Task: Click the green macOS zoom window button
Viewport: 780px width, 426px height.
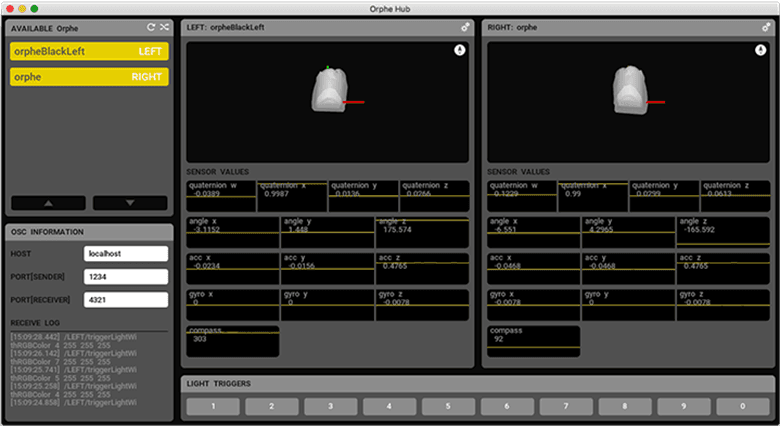Action: (x=34, y=8)
